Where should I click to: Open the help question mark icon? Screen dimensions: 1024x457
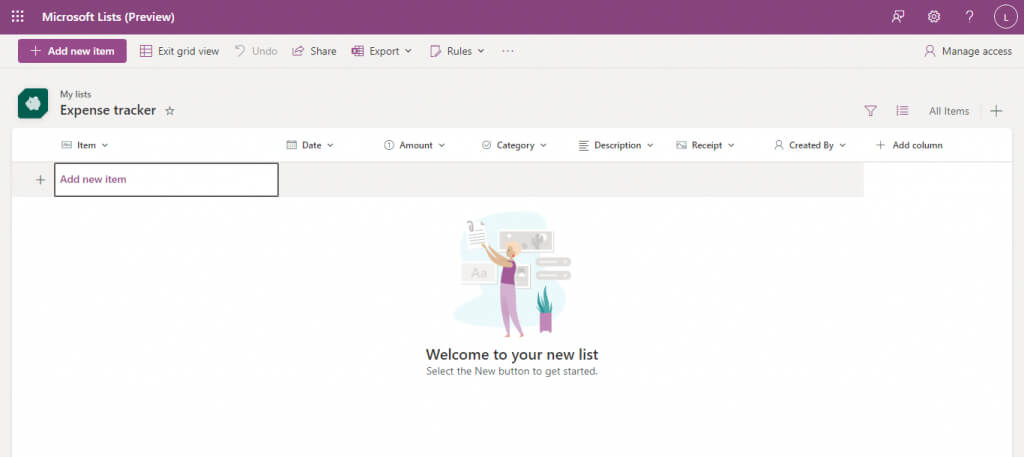[970, 17]
